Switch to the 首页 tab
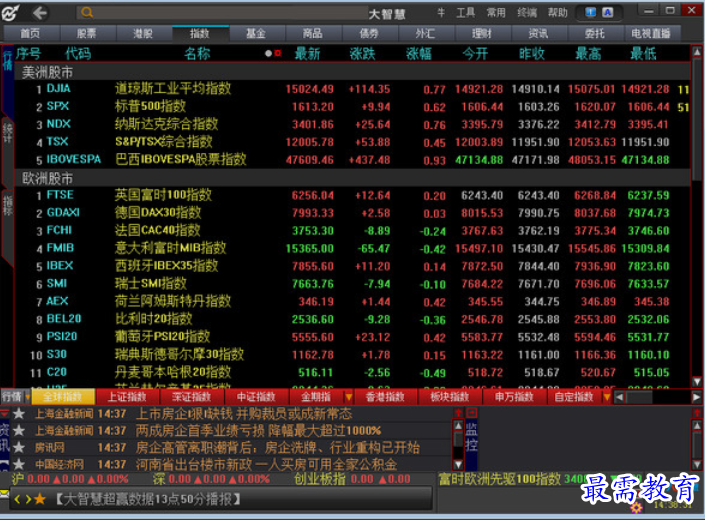 31,33
